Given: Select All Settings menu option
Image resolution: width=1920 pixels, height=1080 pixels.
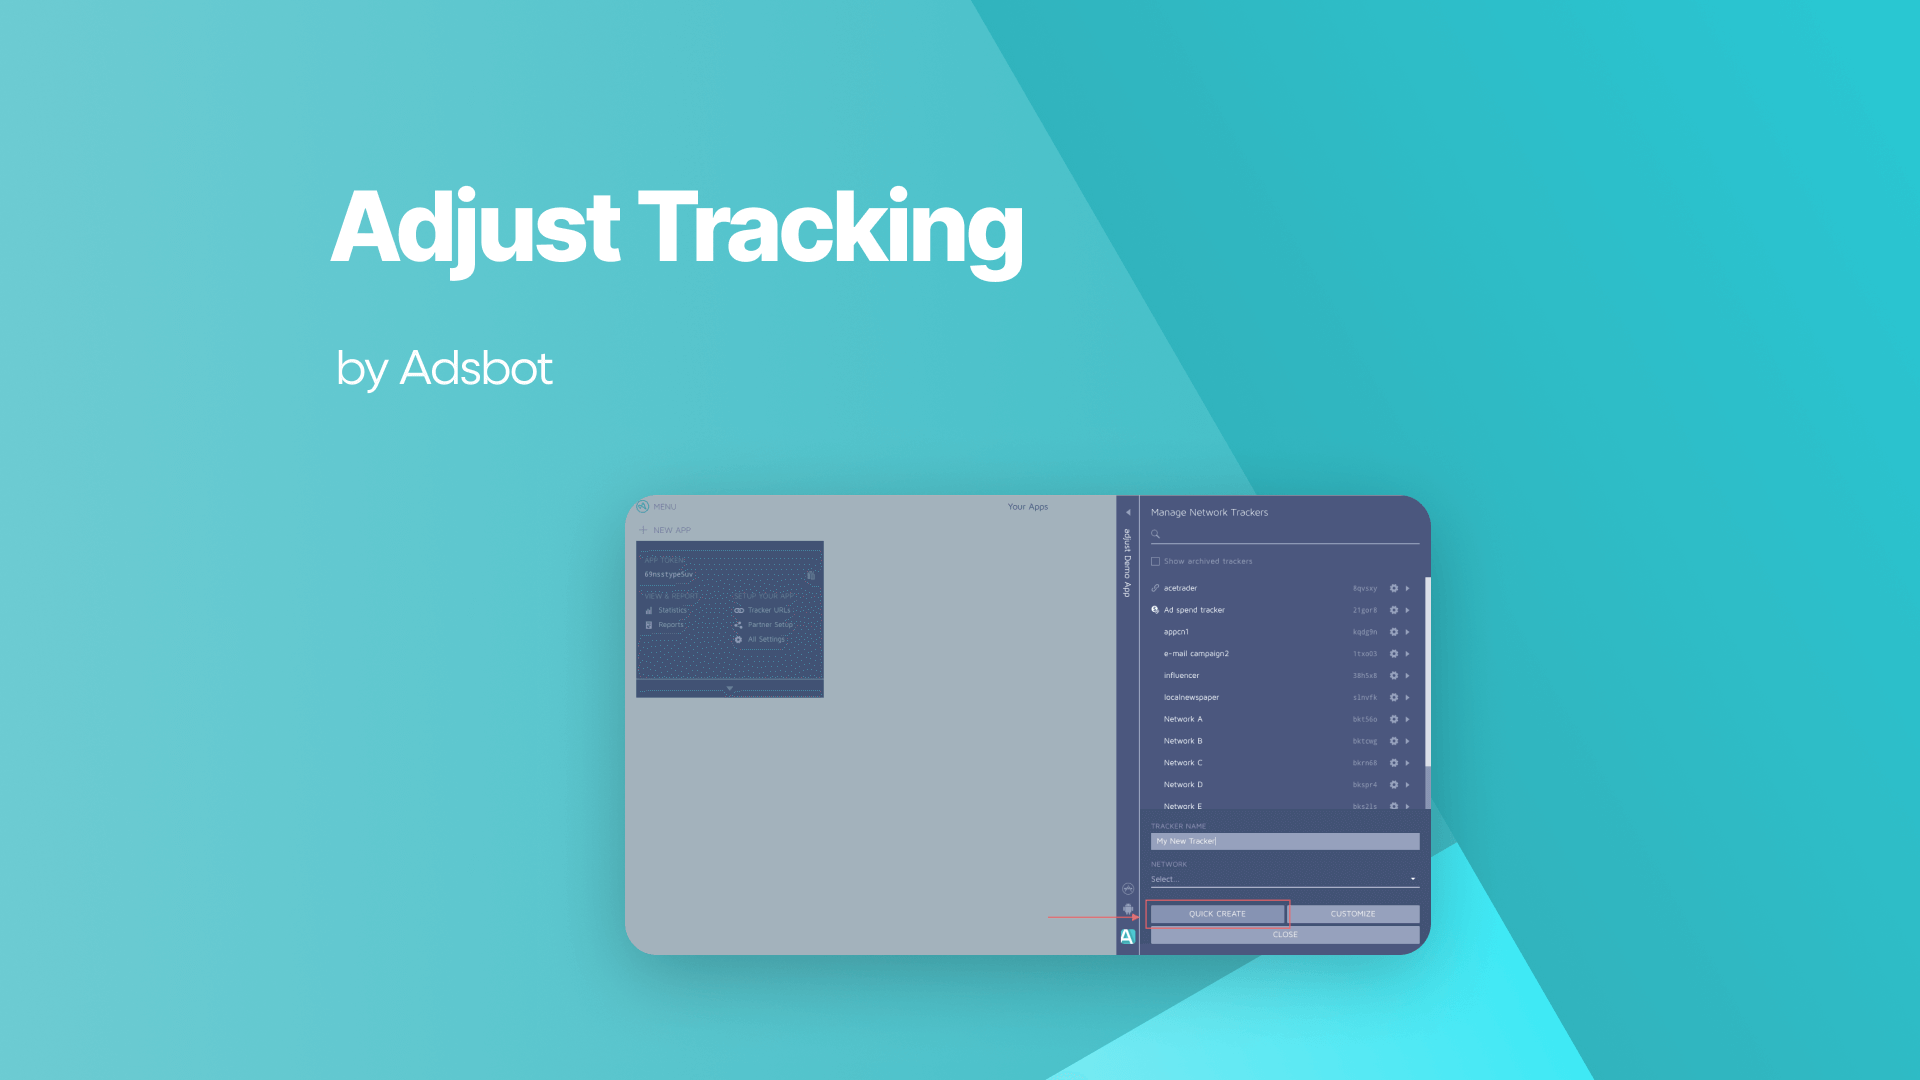Looking at the screenshot, I should click(x=765, y=640).
